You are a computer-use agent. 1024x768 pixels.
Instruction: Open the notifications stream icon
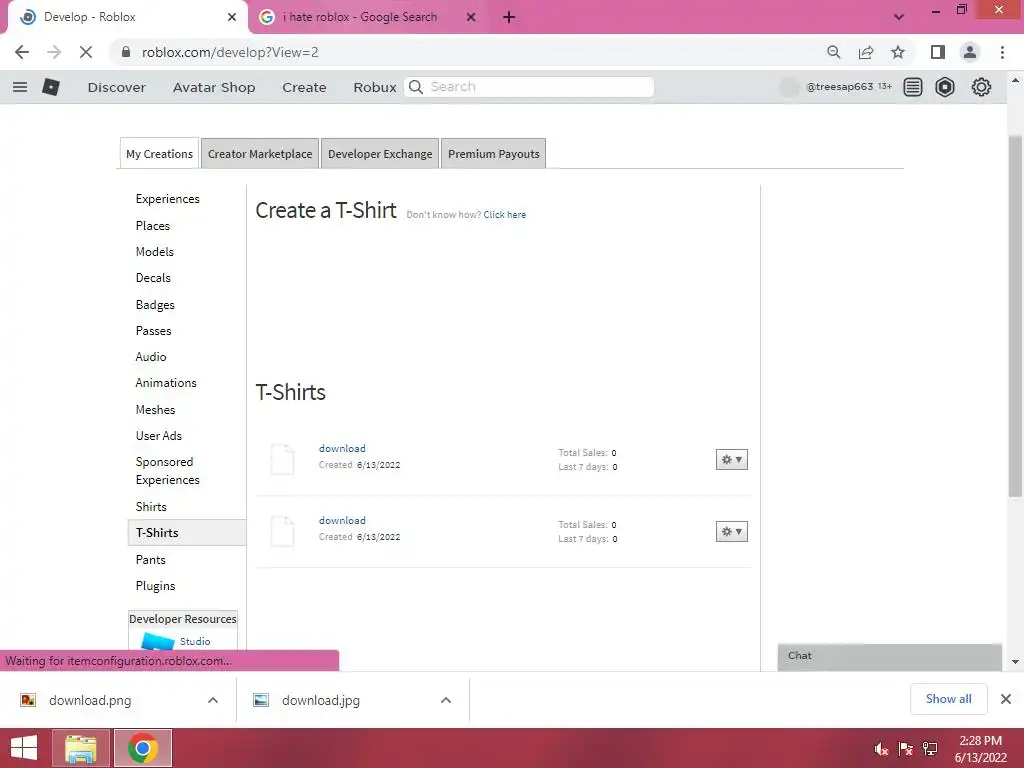pos(912,87)
